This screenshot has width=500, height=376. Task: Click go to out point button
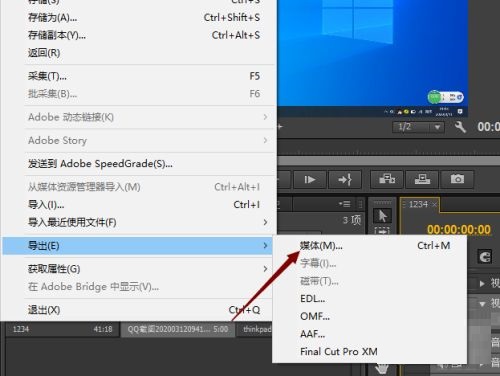tap(345, 180)
